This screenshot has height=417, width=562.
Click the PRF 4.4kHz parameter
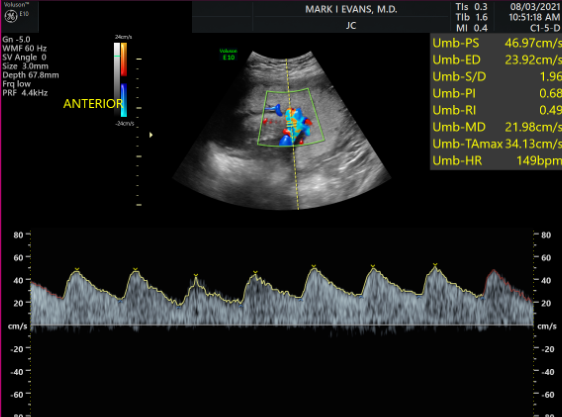click(25, 93)
